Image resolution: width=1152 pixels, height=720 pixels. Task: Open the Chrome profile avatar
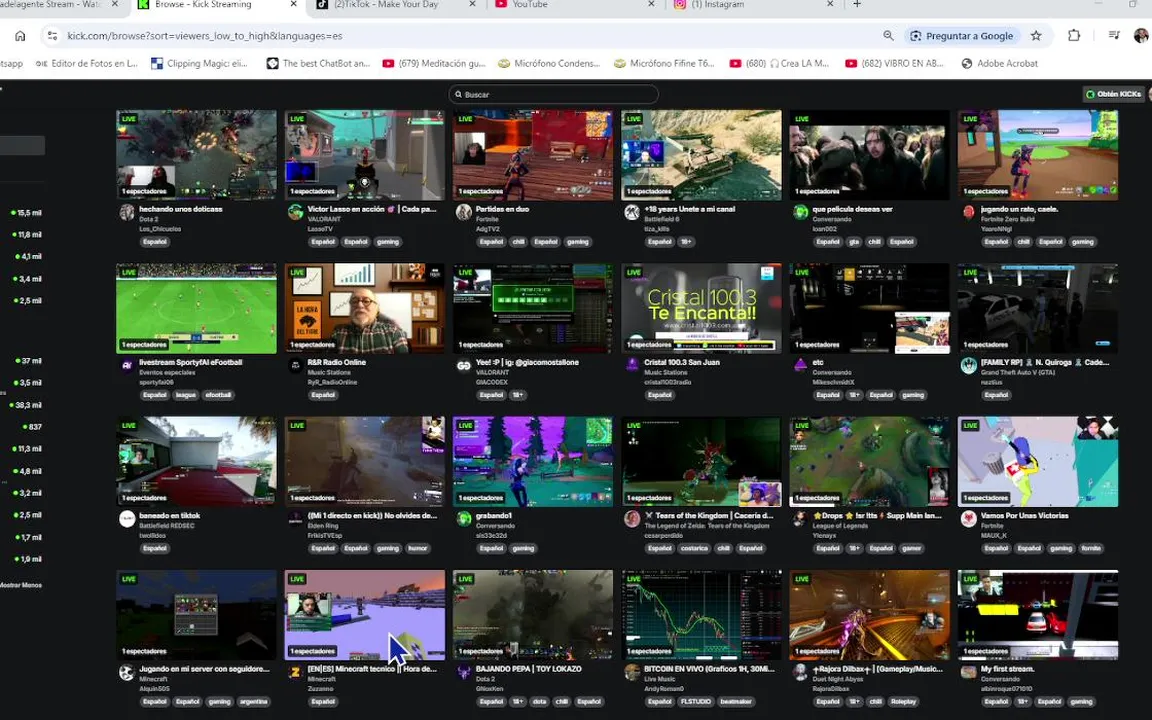1141,35
